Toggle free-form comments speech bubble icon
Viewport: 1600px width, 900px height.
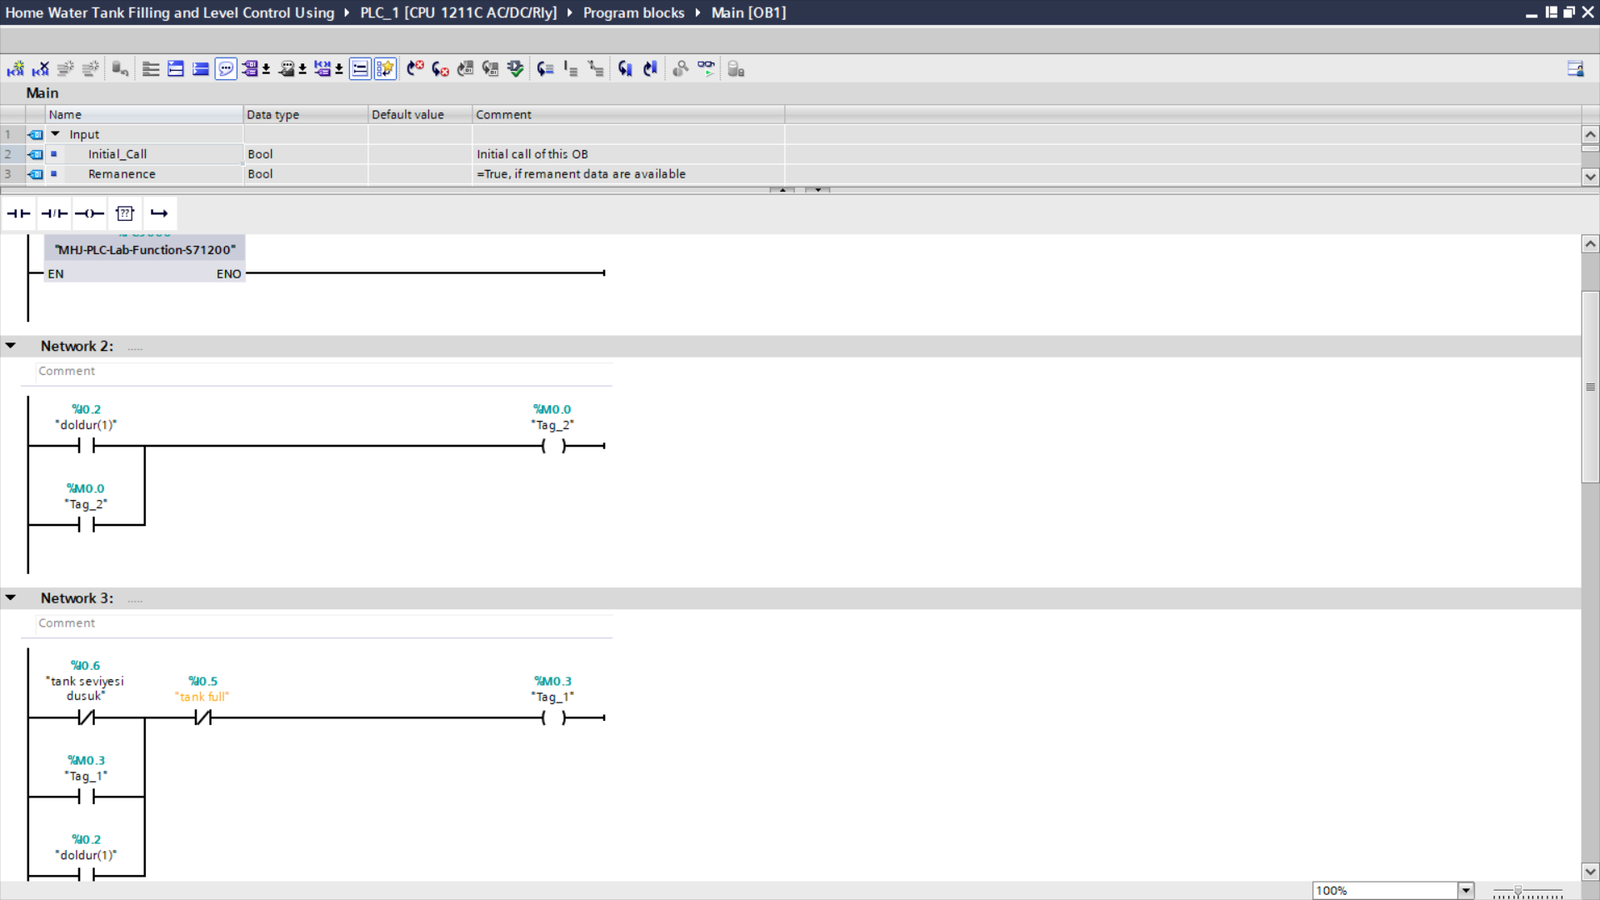(x=226, y=69)
